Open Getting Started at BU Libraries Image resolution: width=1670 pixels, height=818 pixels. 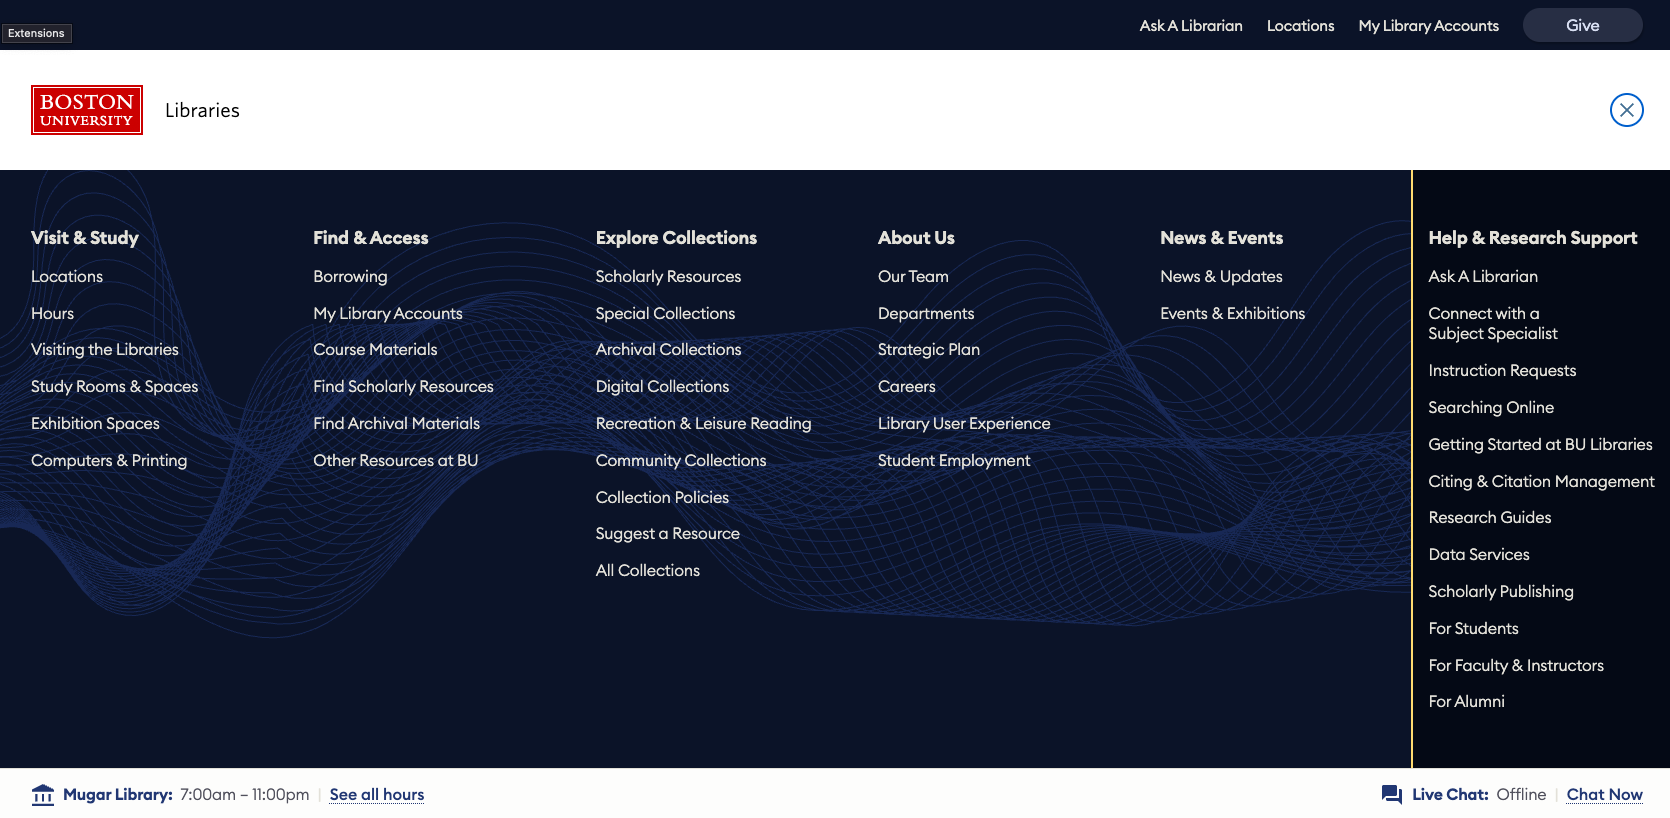(x=1540, y=444)
